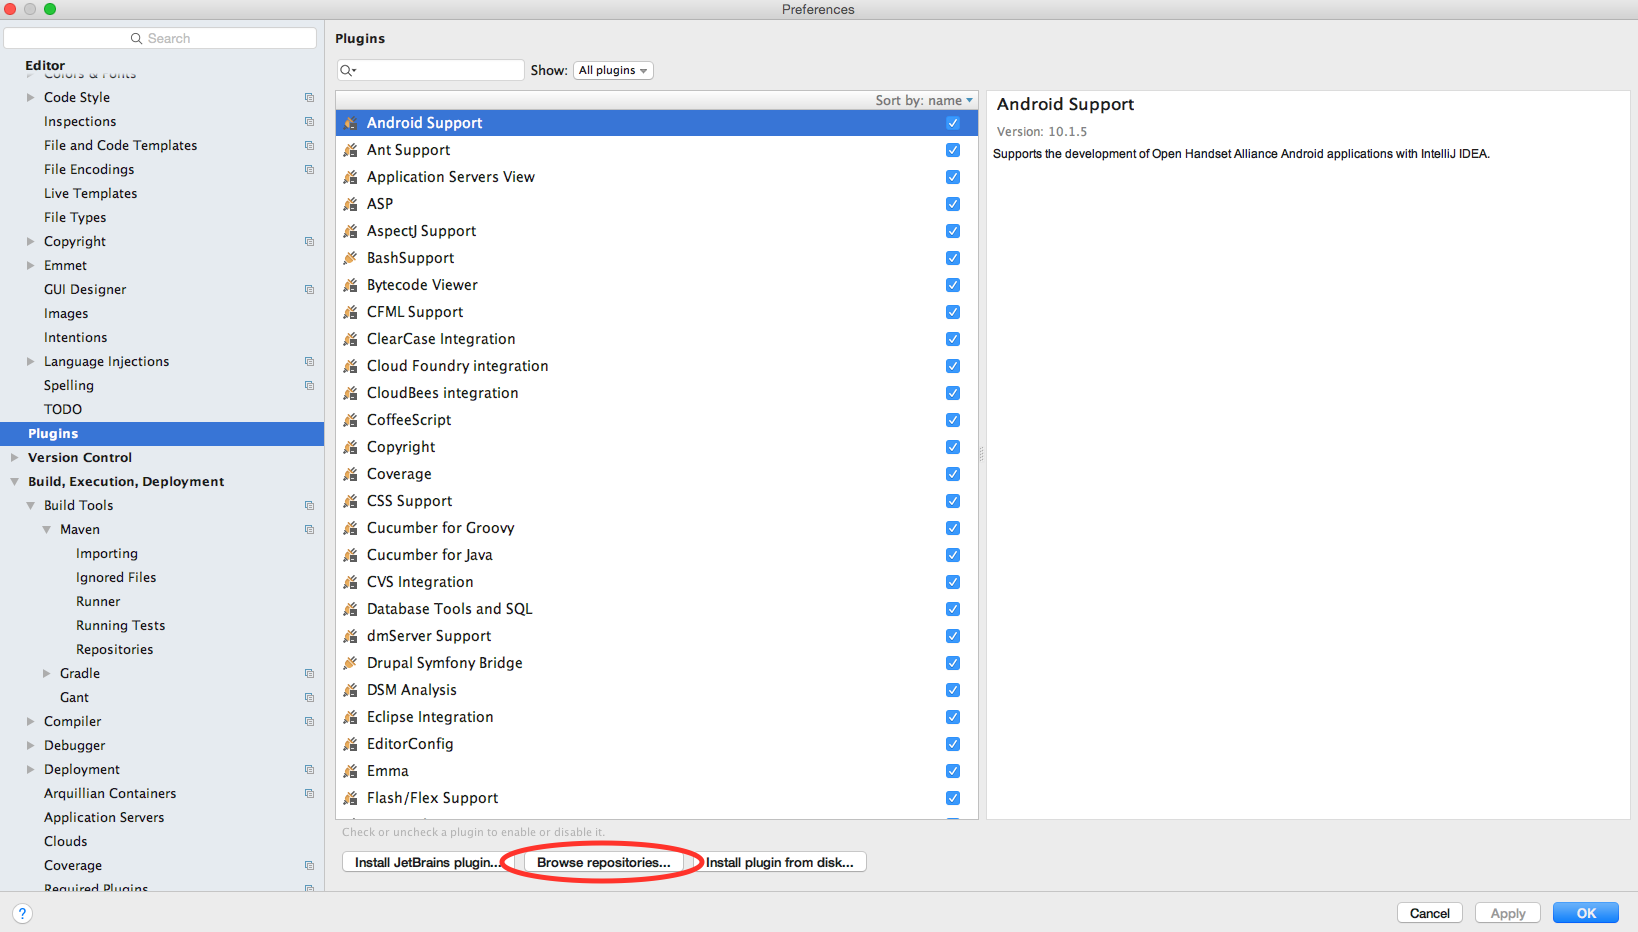Image resolution: width=1638 pixels, height=932 pixels.
Task: Disable the AspectJ Support plugin
Action: 953,231
